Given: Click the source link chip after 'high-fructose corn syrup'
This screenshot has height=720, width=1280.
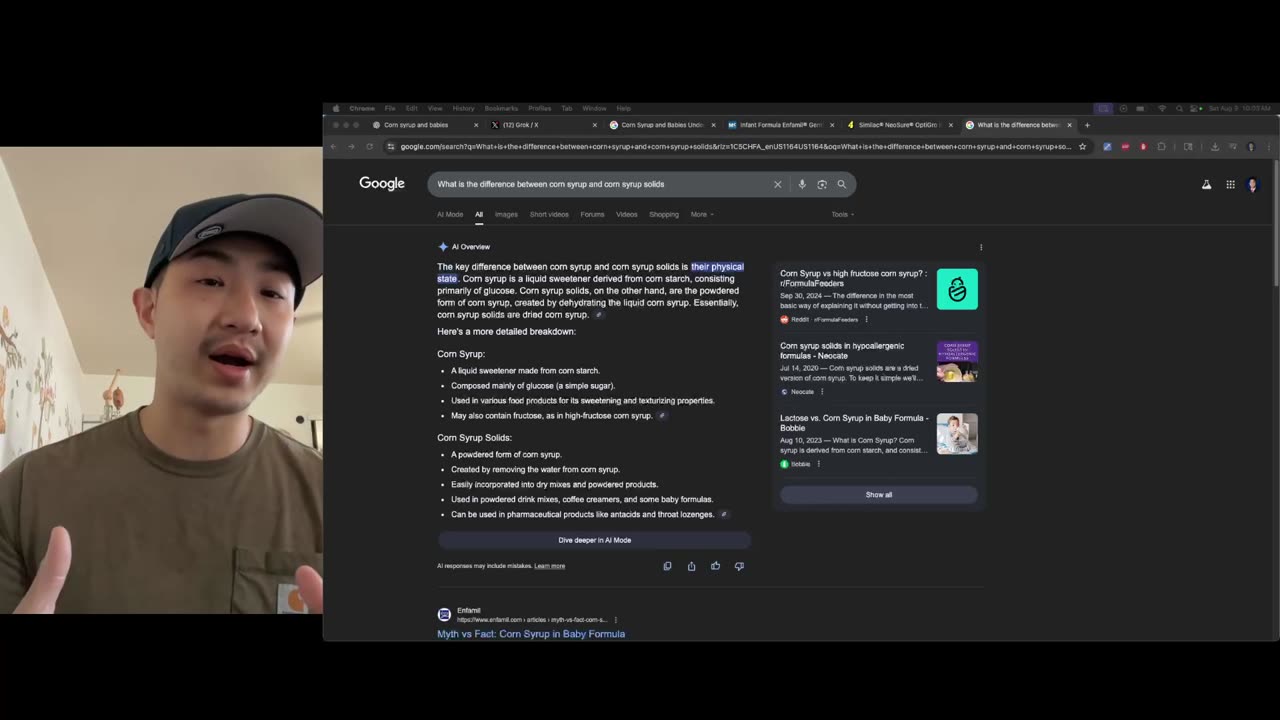Looking at the screenshot, I should (x=662, y=416).
